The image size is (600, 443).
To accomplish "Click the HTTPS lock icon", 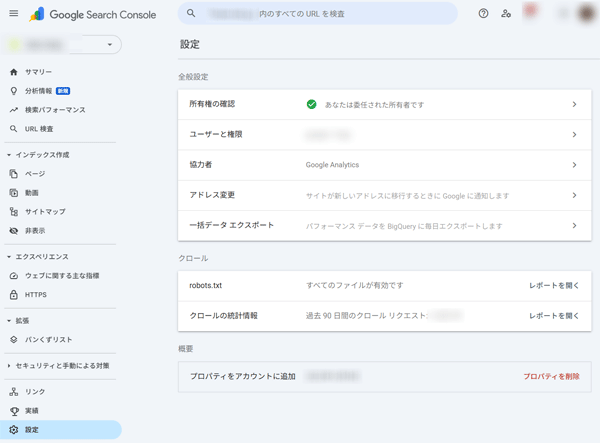I will point(14,295).
